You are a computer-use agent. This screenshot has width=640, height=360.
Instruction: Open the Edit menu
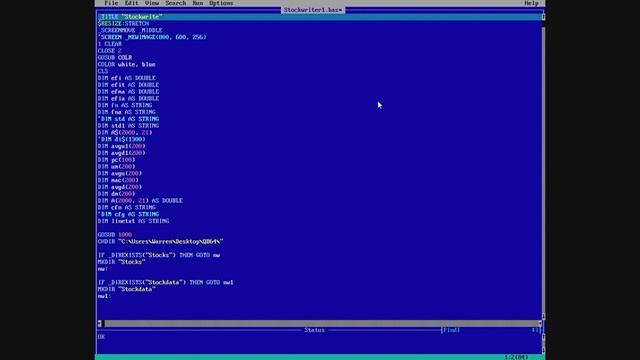point(131,3)
